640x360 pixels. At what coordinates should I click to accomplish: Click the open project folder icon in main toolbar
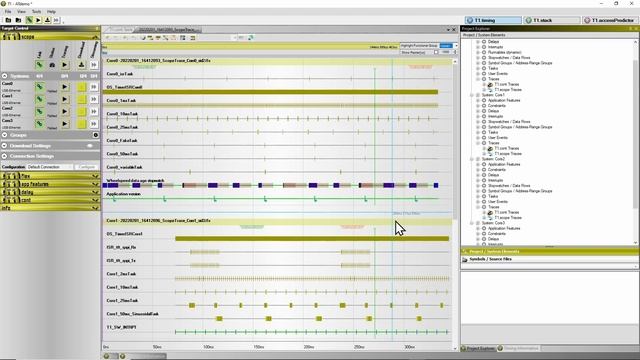(8, 20)
